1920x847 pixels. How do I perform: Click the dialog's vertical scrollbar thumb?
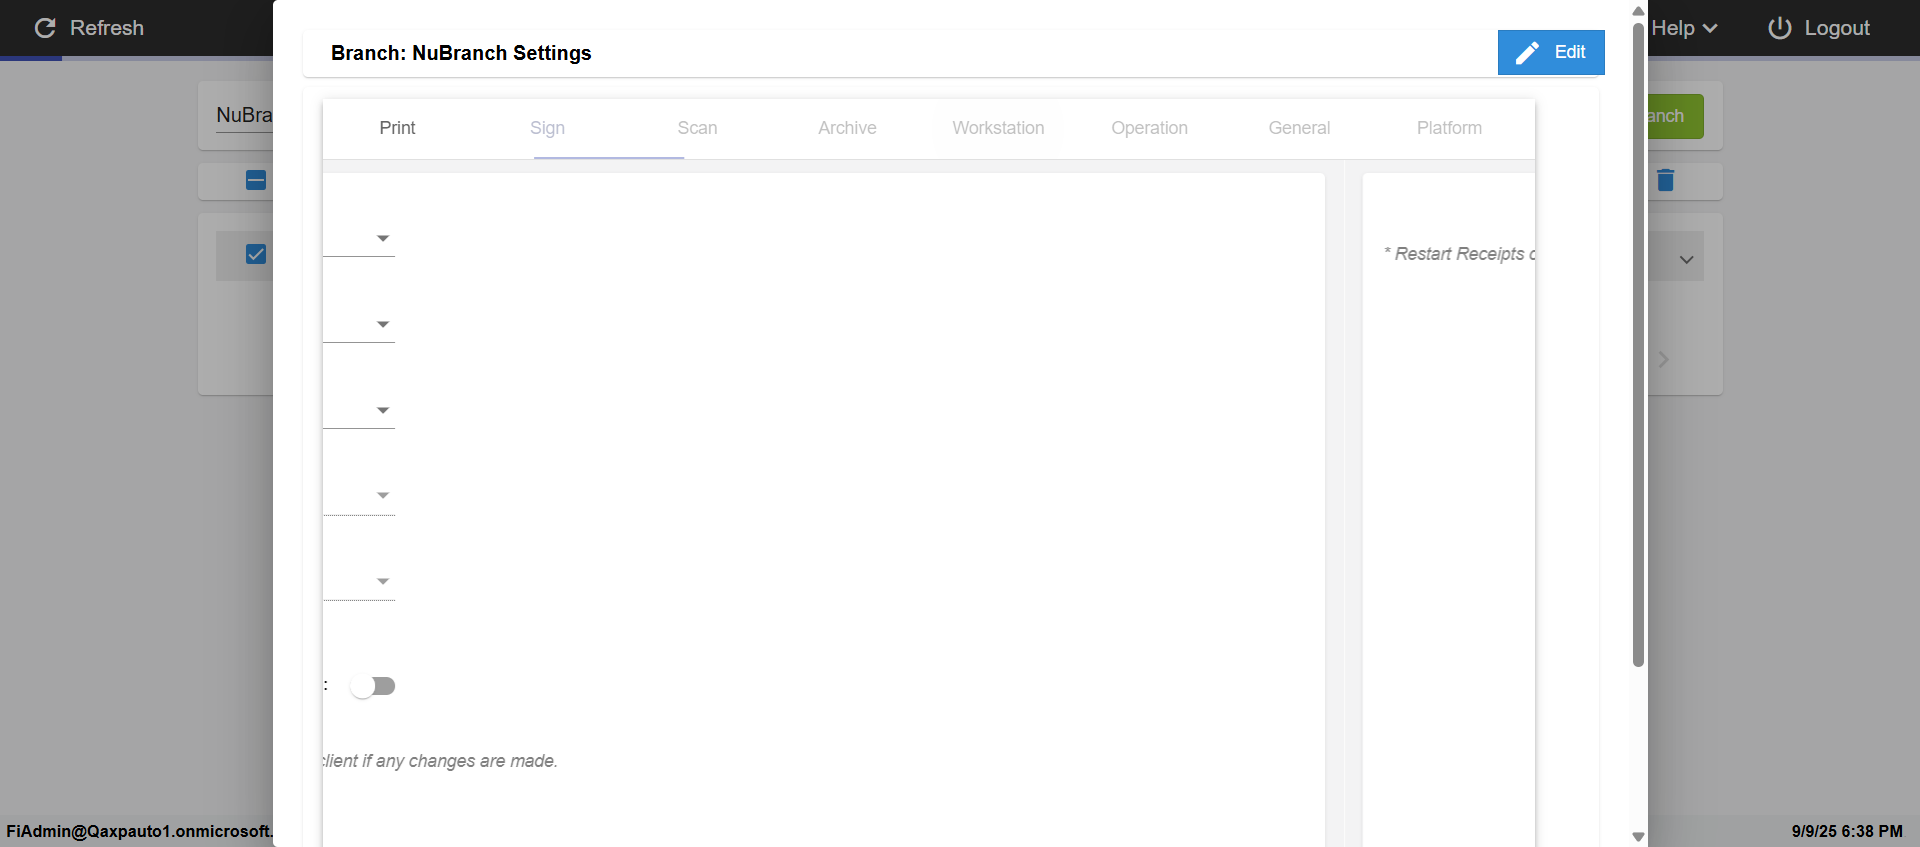[1638, 340]
